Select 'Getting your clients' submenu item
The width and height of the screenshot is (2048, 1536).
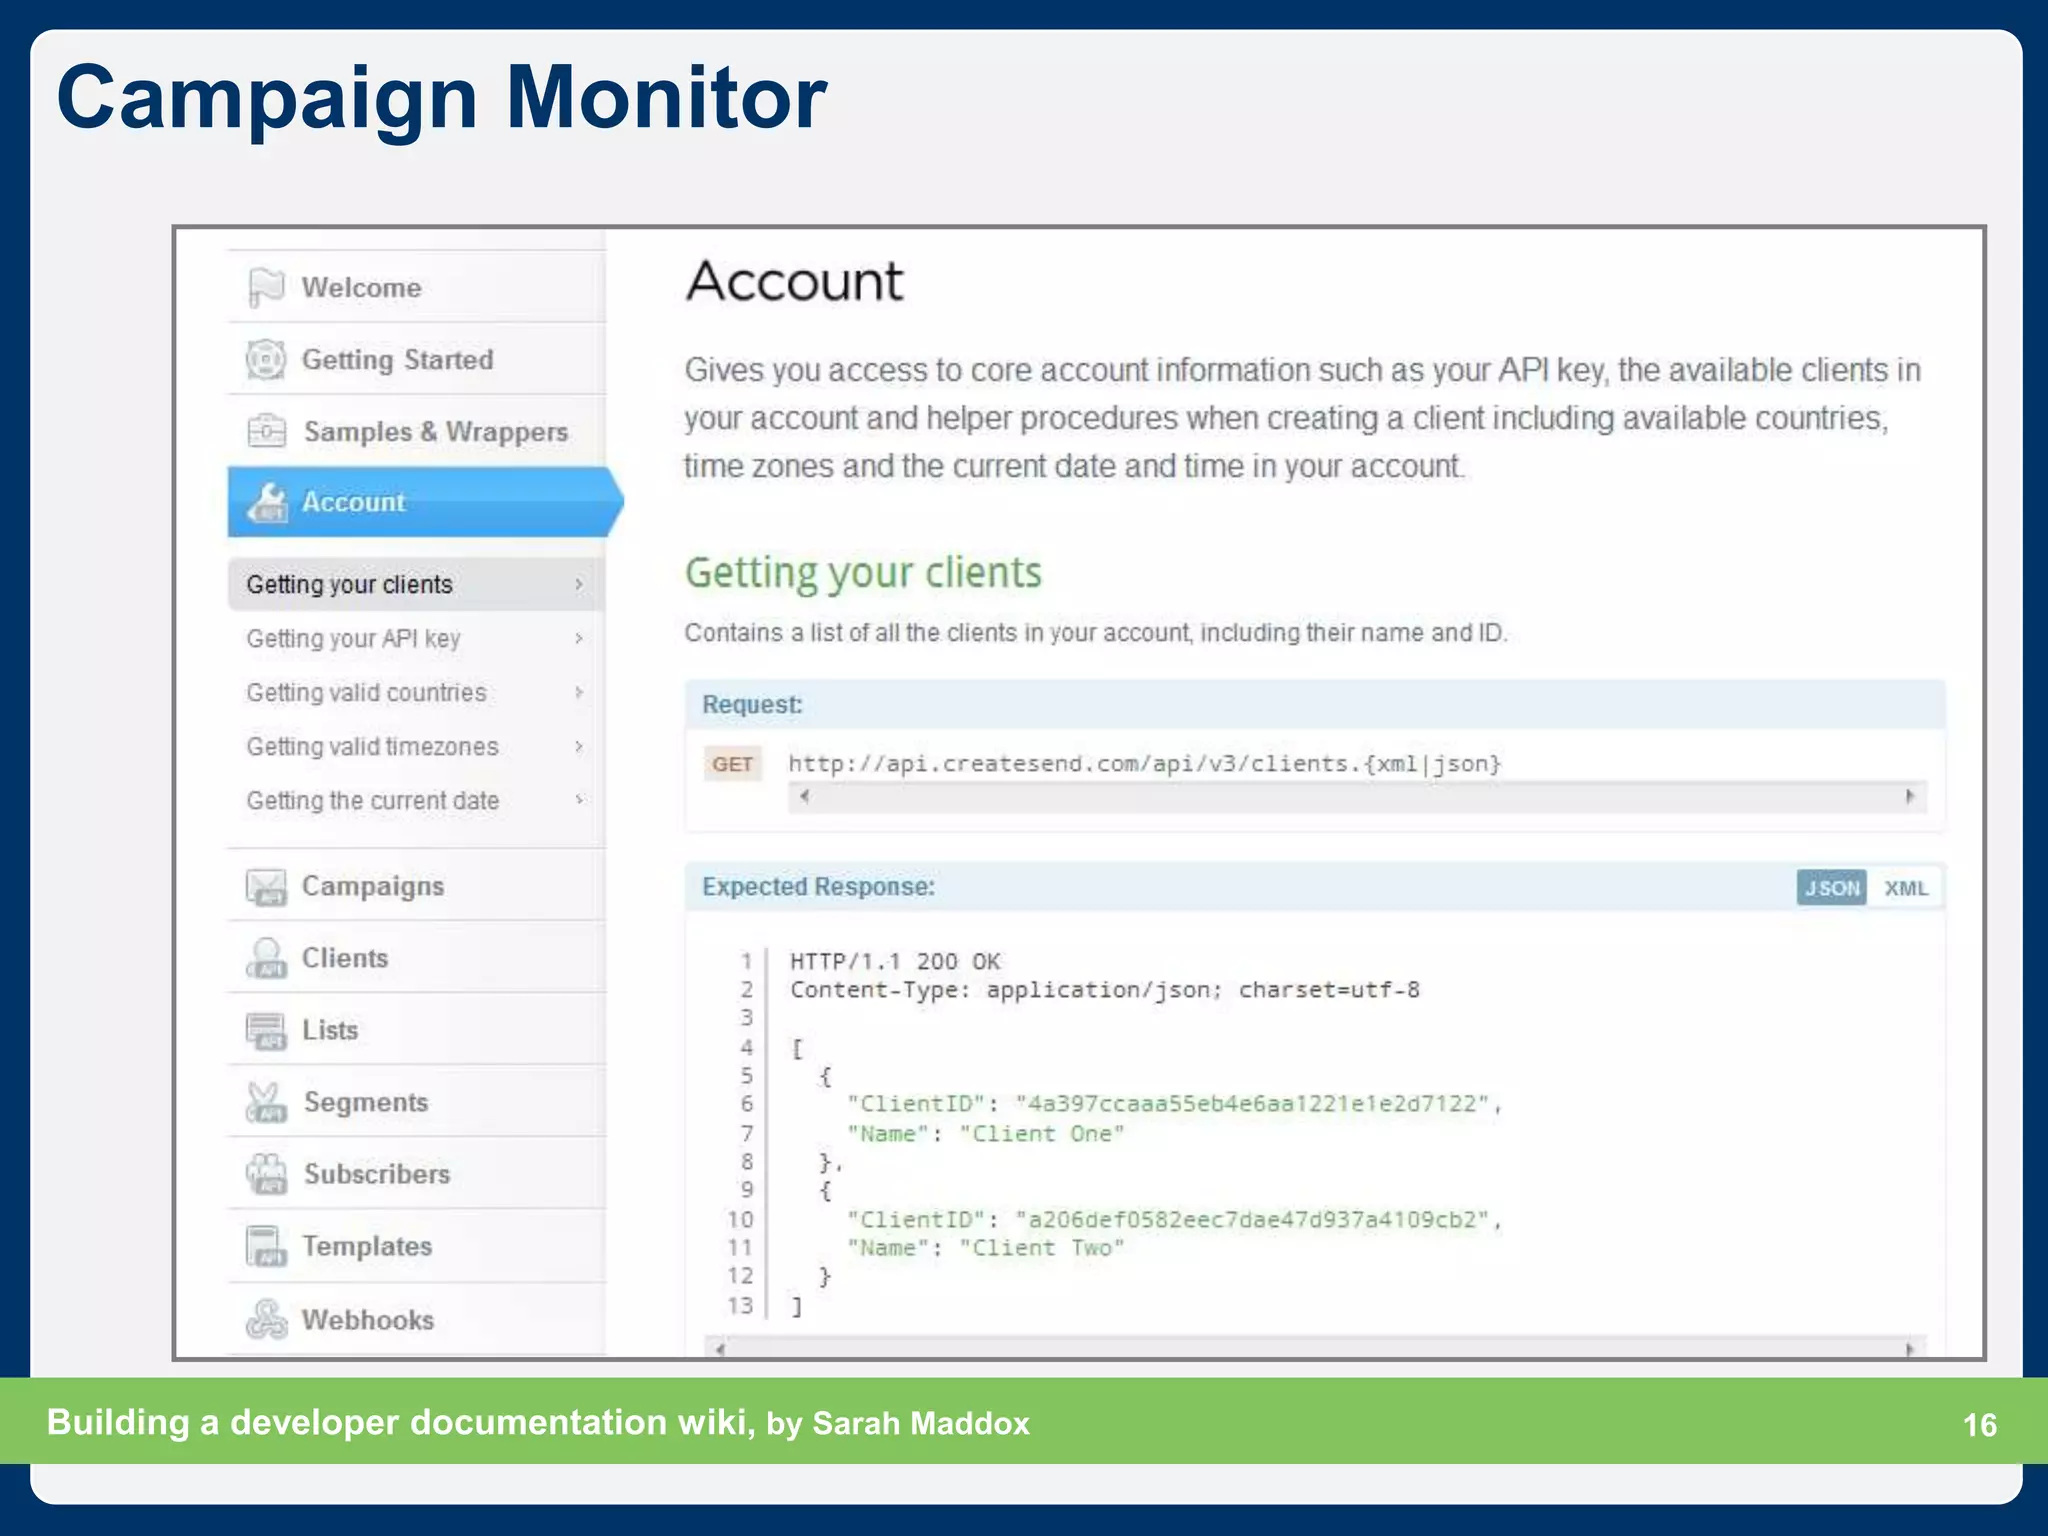[x=416, y=584]
